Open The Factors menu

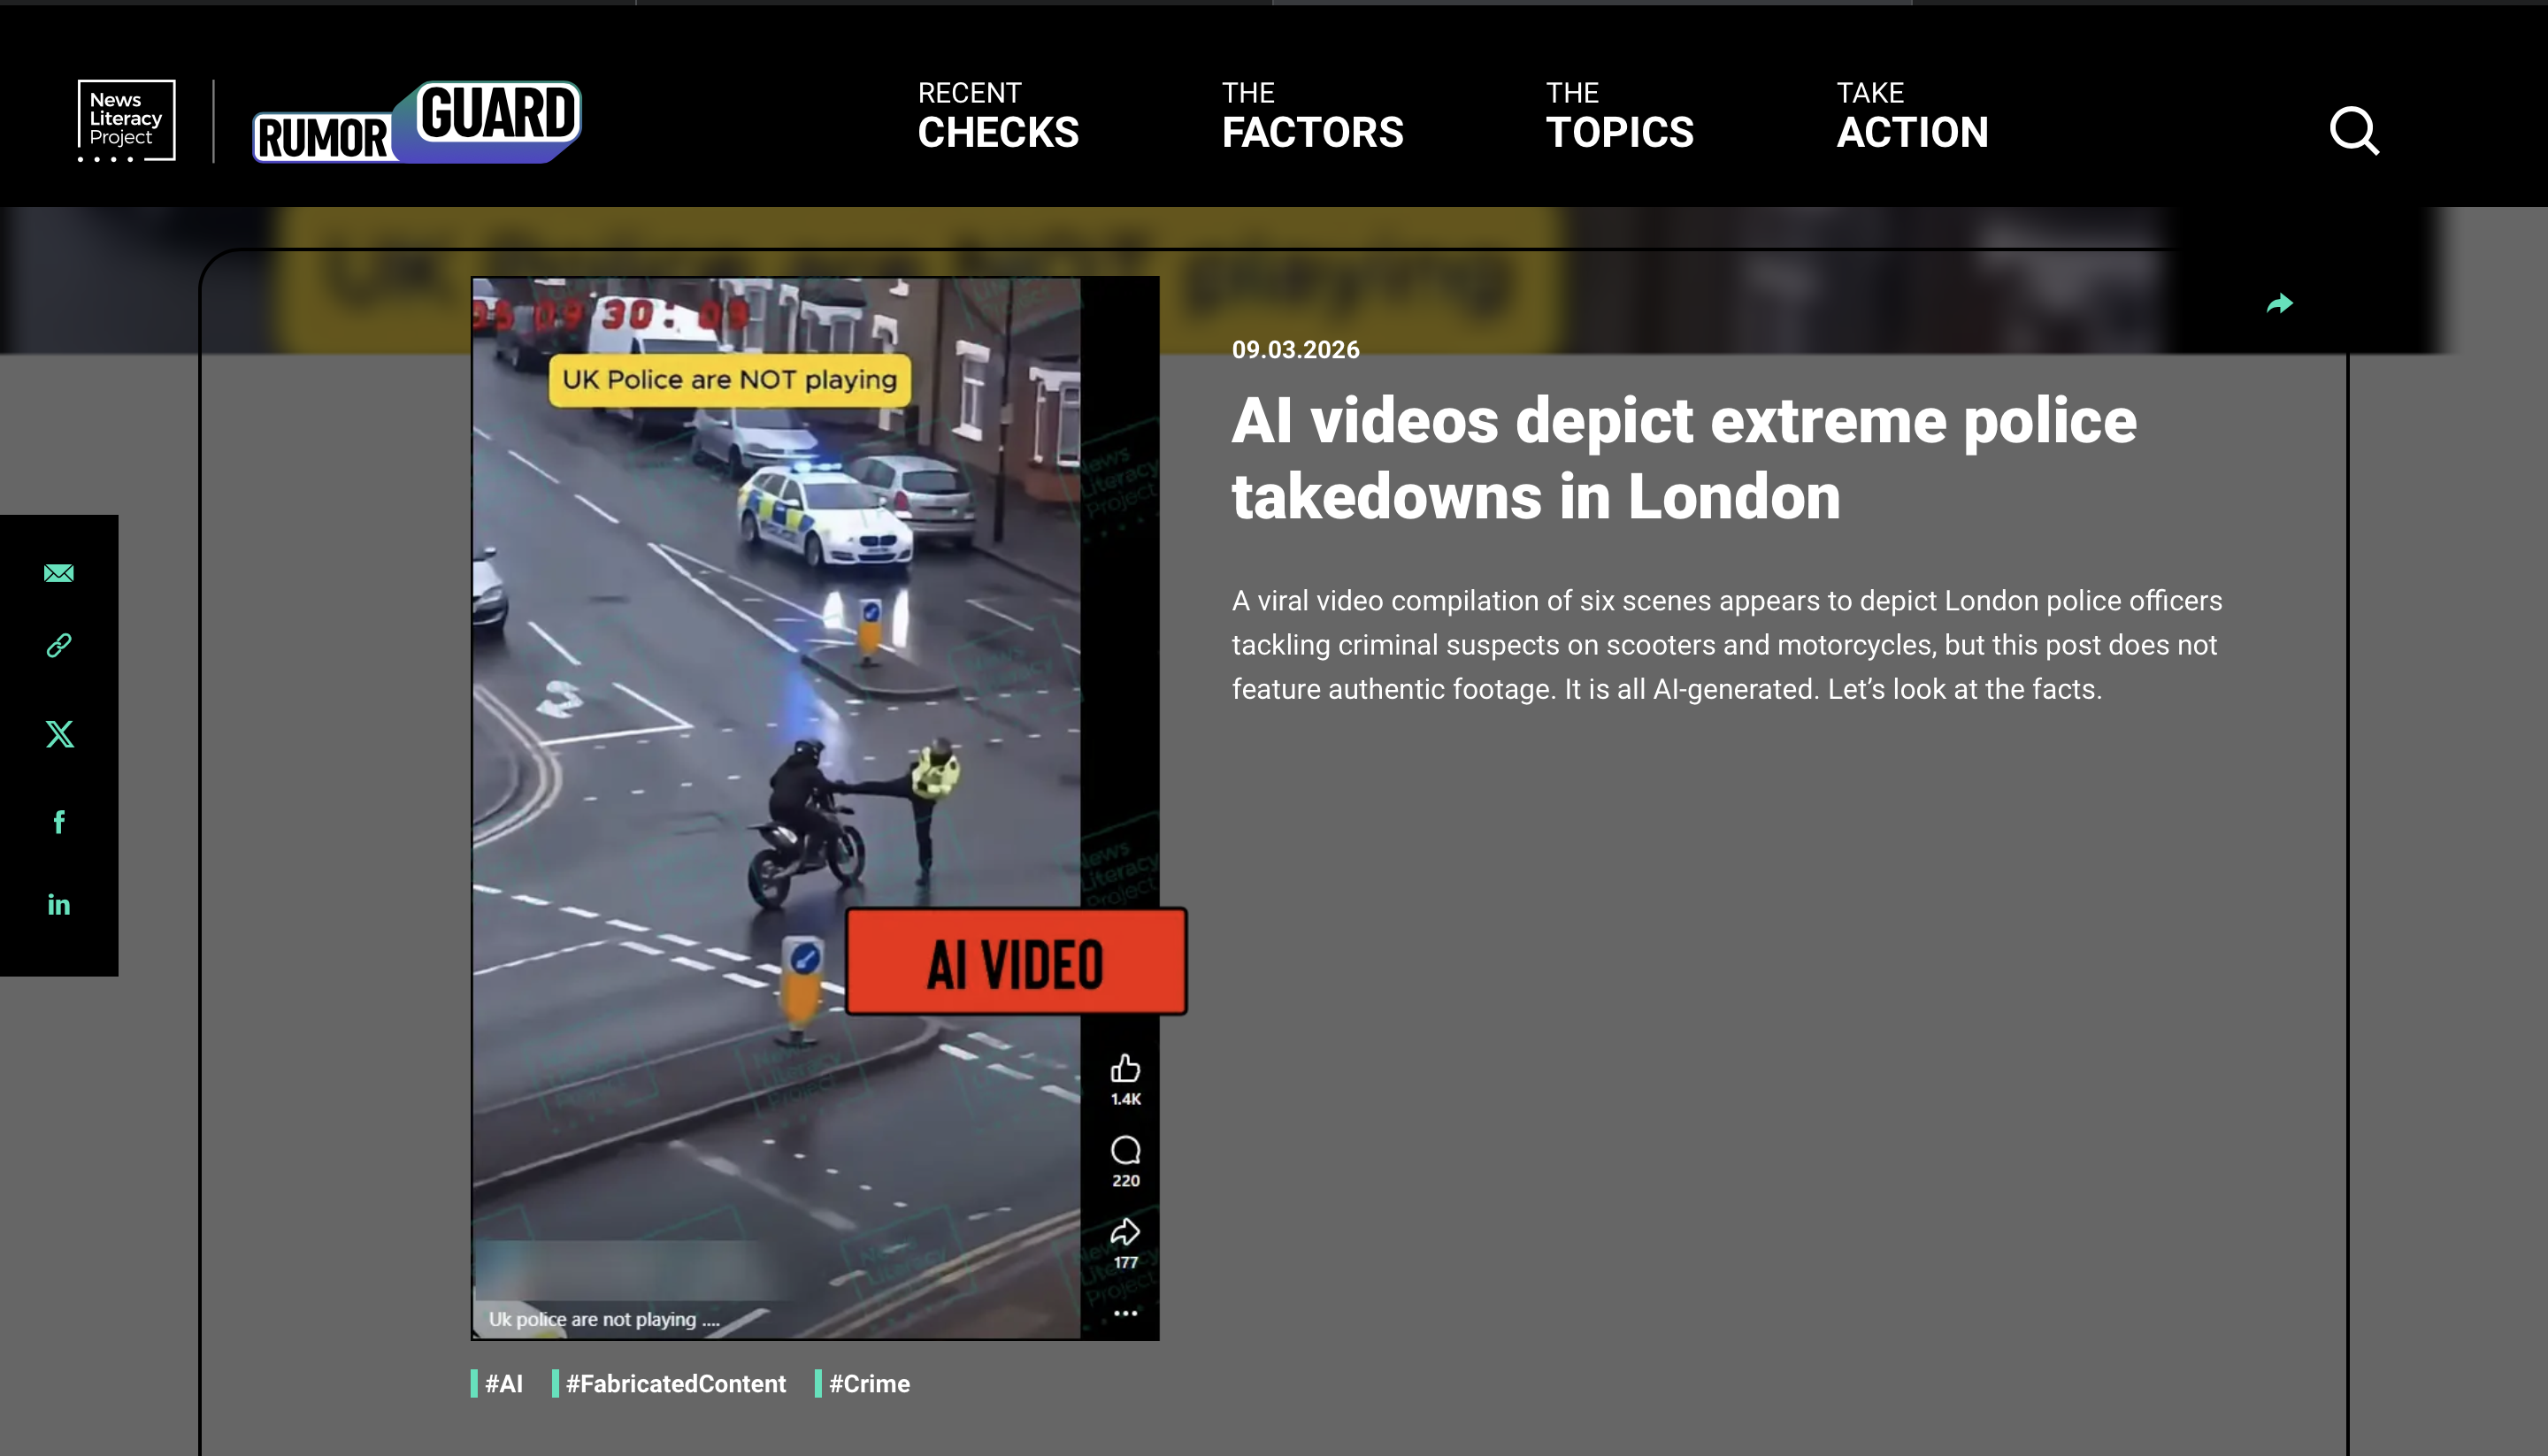(1312, 115)
